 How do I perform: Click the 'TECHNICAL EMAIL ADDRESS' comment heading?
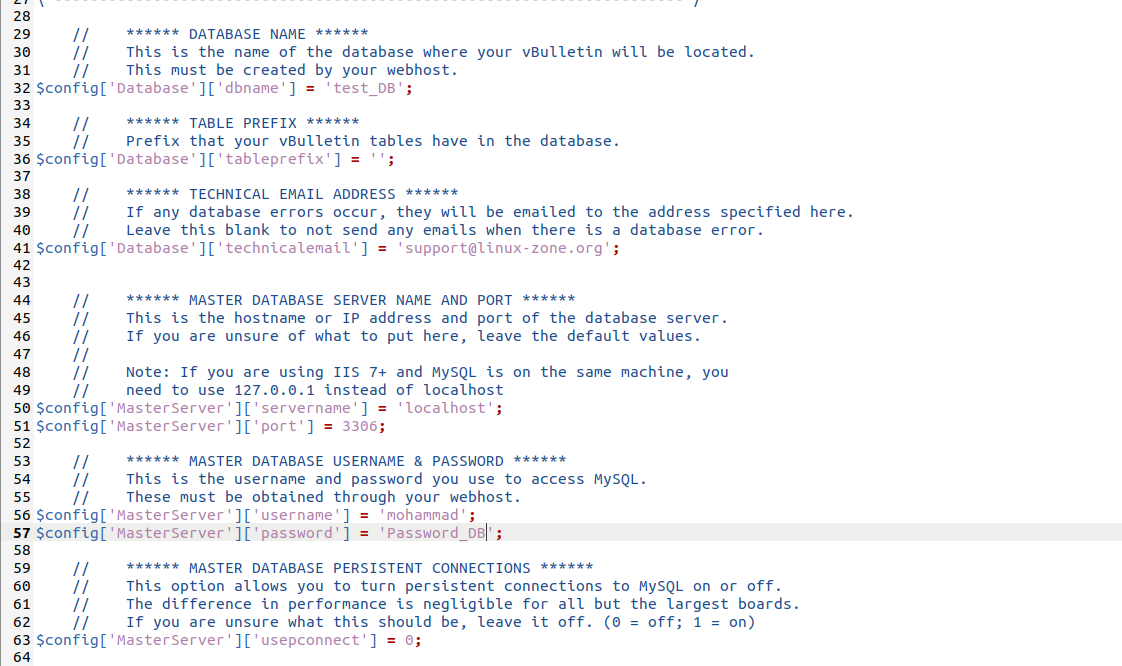pyautogui.click(x=292, y=194)
